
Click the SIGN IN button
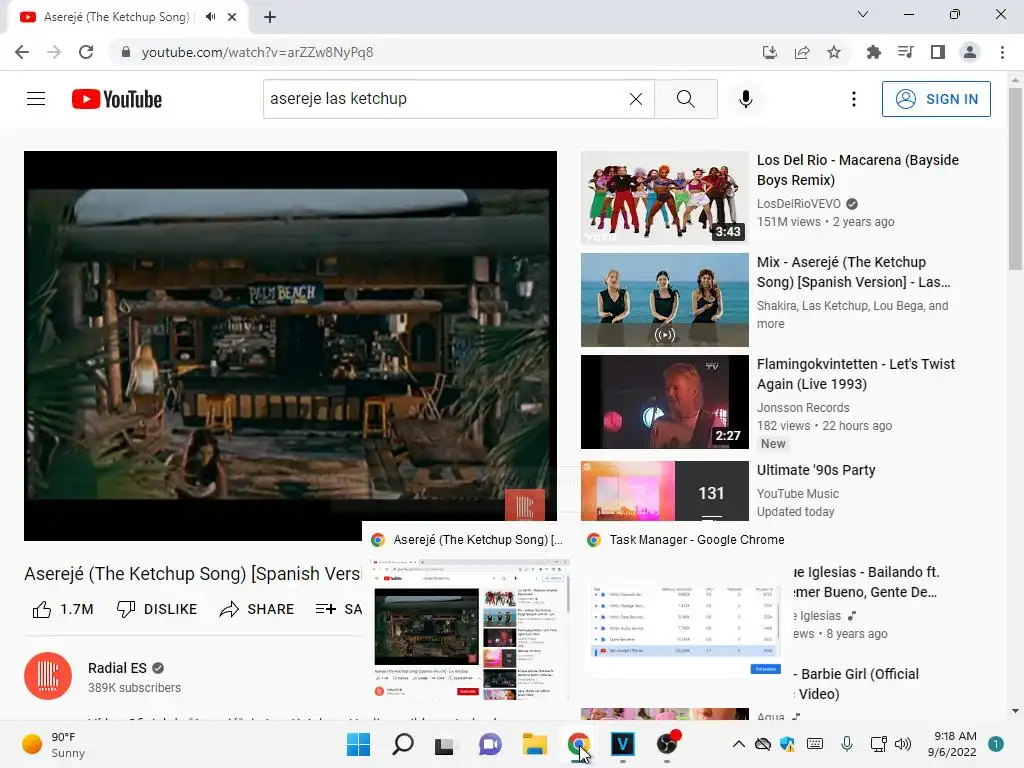tap(936, 99)
